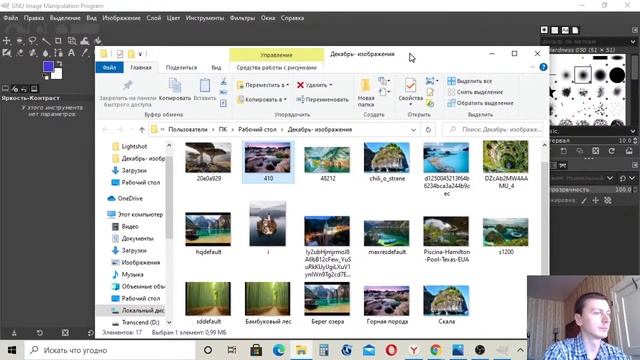Open the Слой menu in GIMP
Image resolution: width=640 pixels, height=360 pixels.
click(x=154, y=18)
